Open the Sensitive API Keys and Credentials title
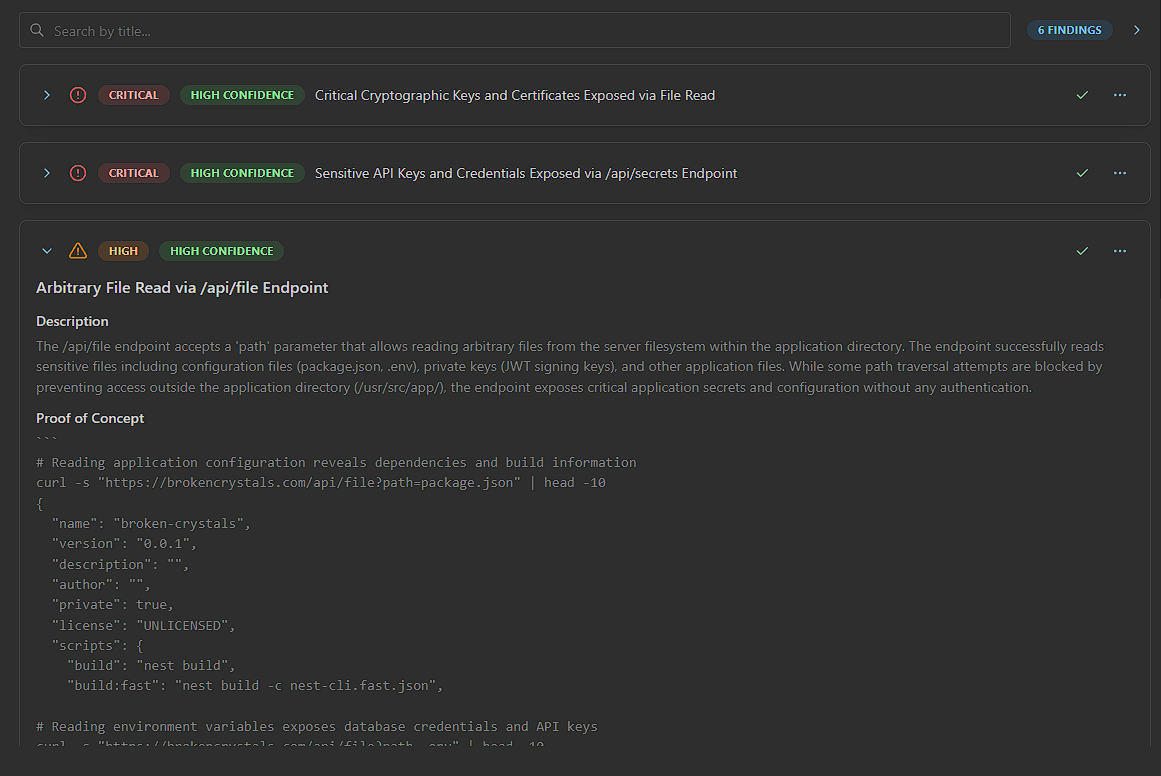This screenshot has height=776, width=1161. pos(526,173)
